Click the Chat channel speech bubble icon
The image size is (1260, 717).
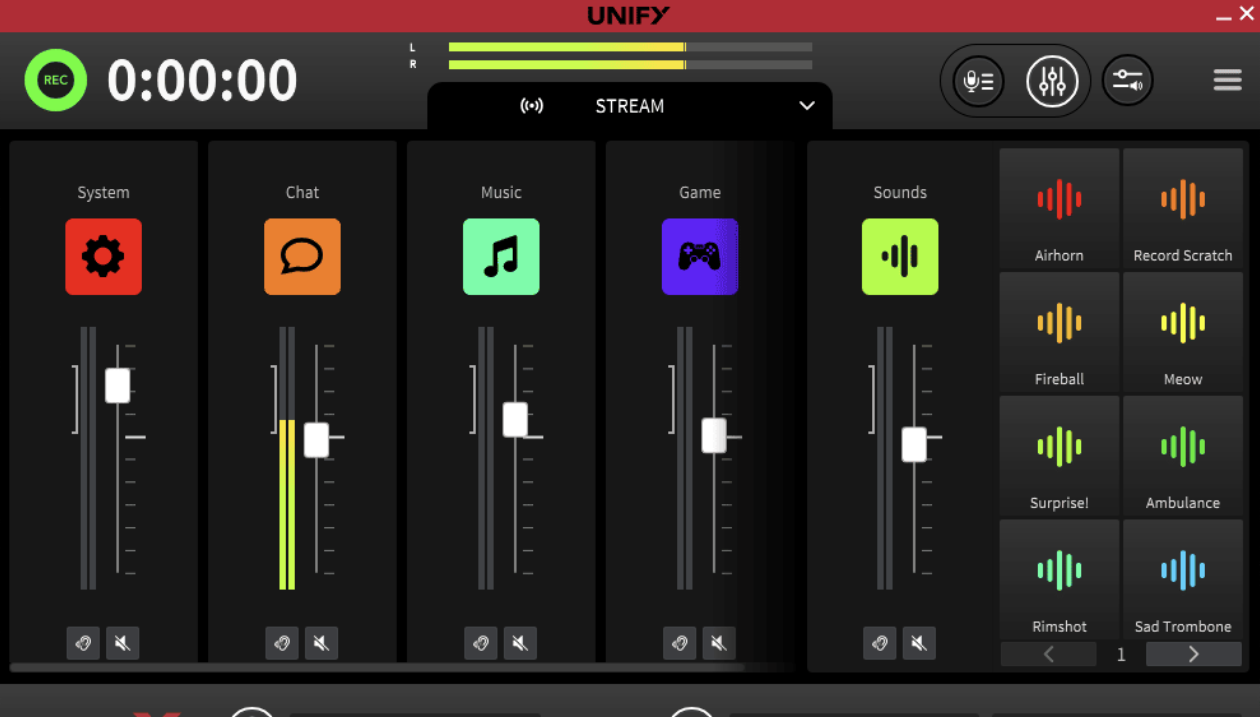(x=302, y=257)
